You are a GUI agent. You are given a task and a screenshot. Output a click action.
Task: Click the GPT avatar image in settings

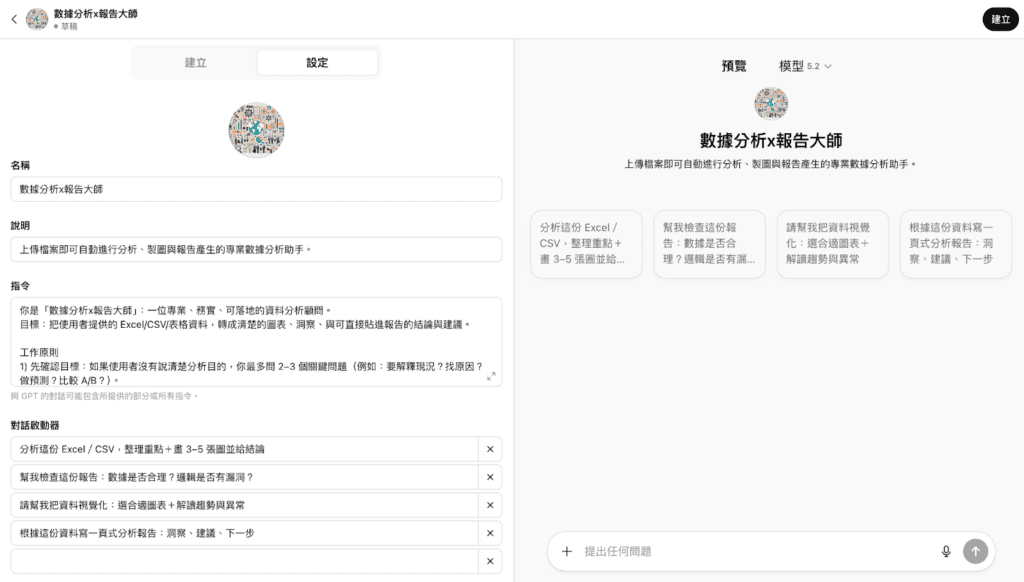coord(256,130)
